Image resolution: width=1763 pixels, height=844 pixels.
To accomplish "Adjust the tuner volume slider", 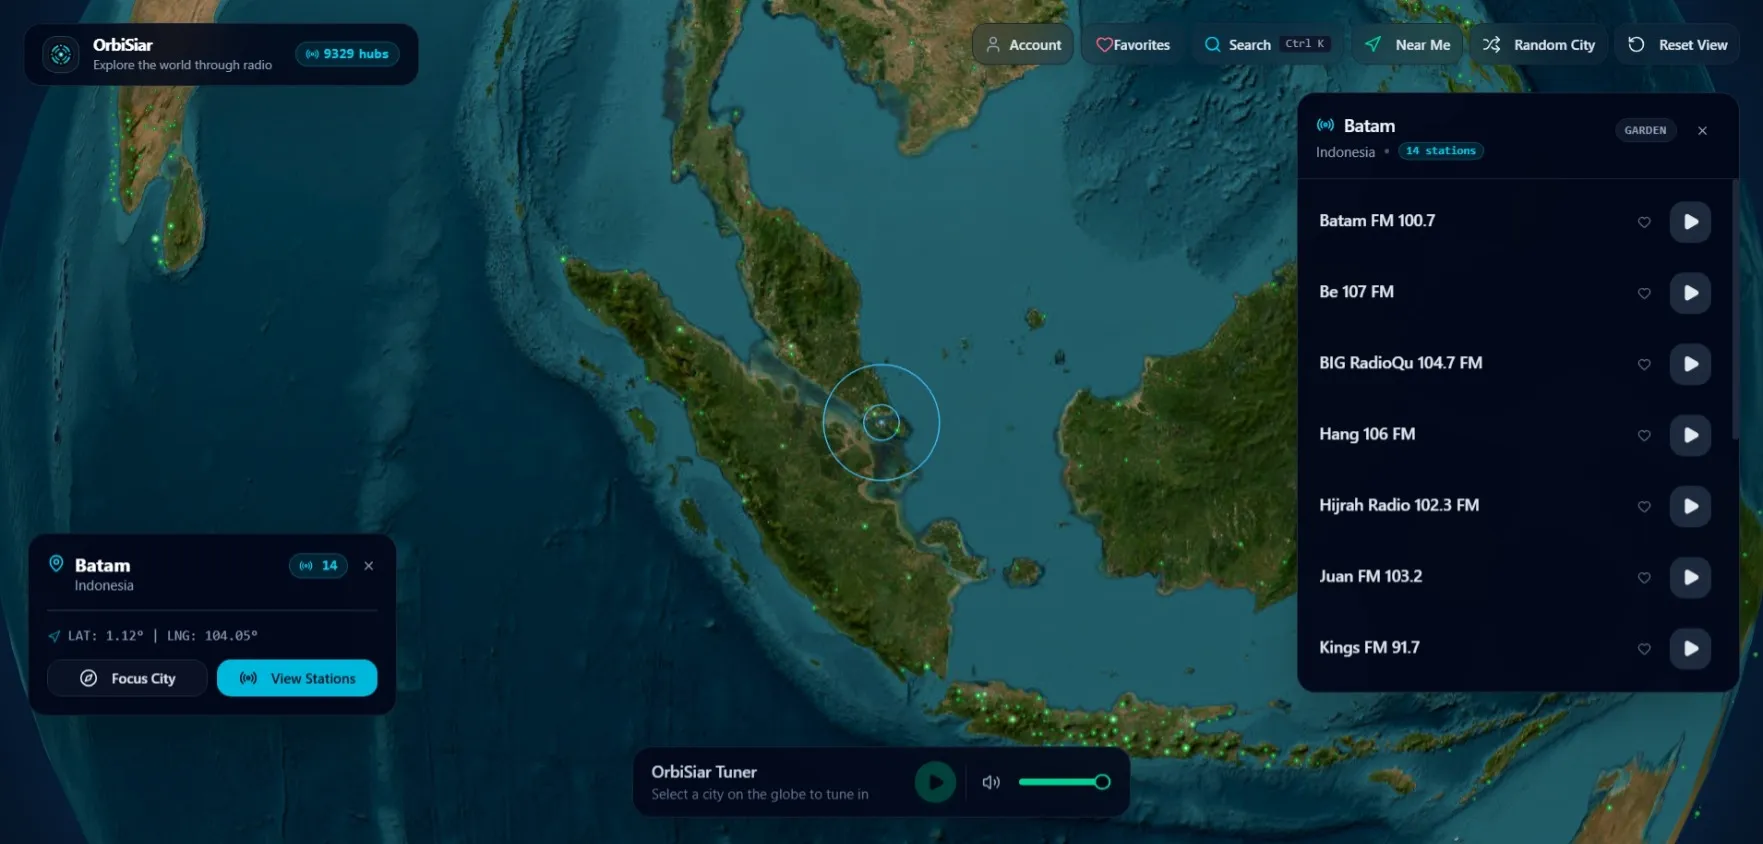I will pos(1064,782).
